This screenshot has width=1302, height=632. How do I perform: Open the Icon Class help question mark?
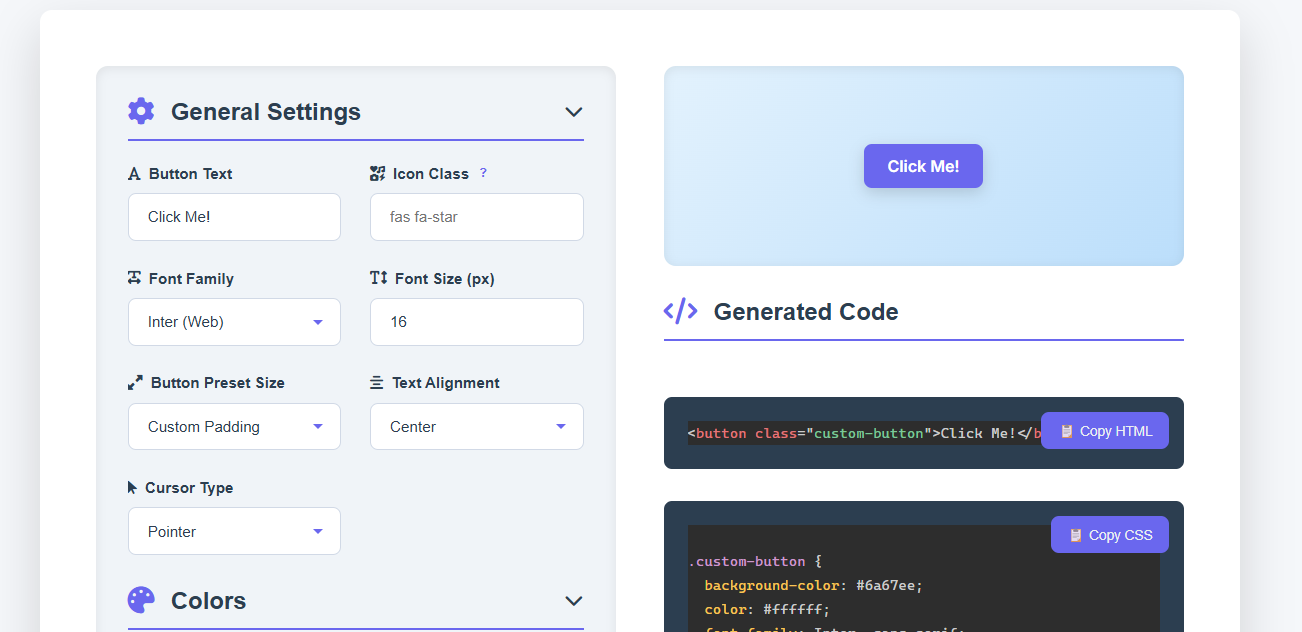(483, 173)
